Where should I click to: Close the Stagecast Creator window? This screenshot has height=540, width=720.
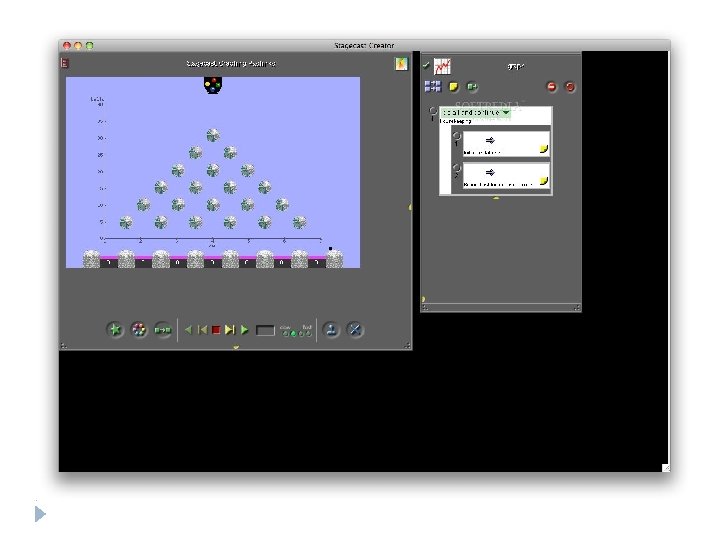point(67,45)
